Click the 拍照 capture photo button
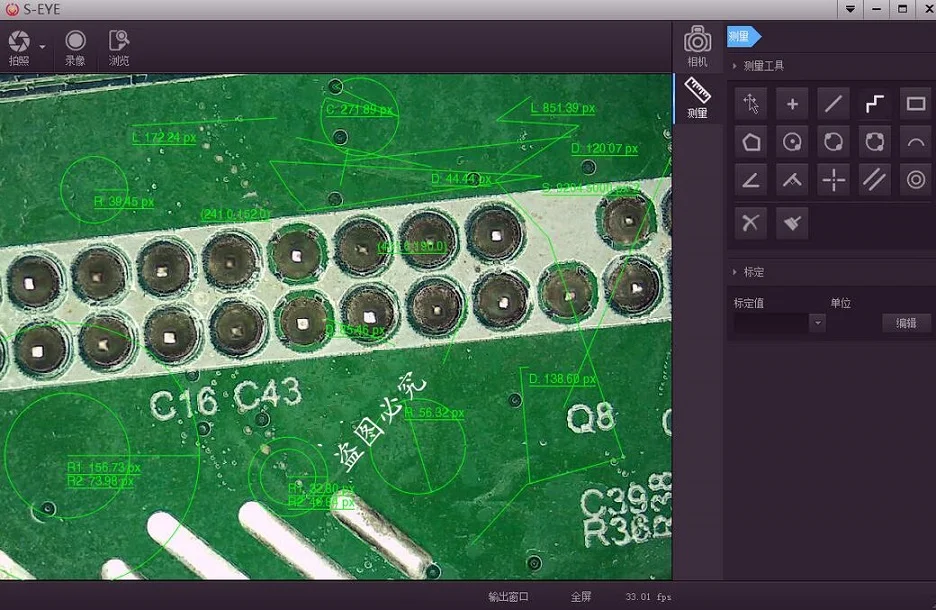The image size is (936, 610). tap(19, 47)
